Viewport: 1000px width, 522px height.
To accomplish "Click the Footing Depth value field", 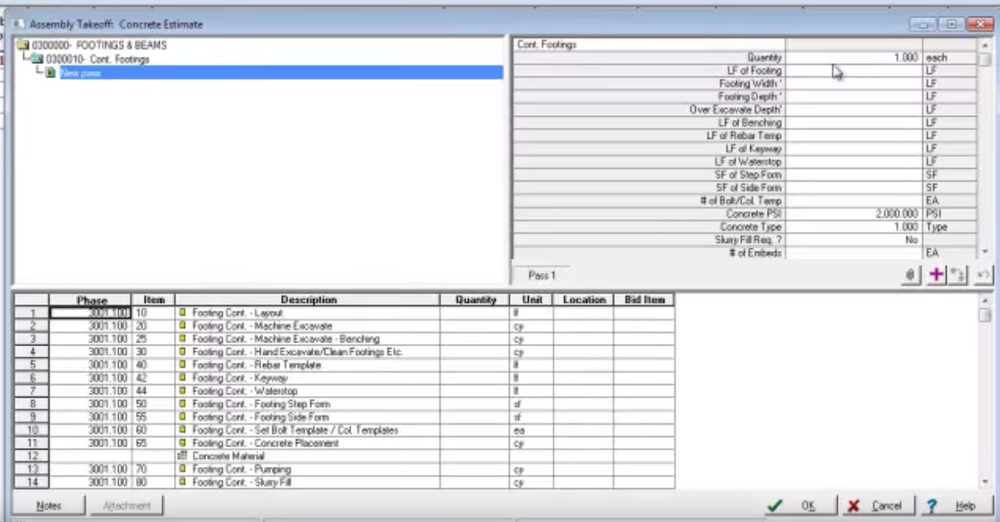I will point(853,96).
